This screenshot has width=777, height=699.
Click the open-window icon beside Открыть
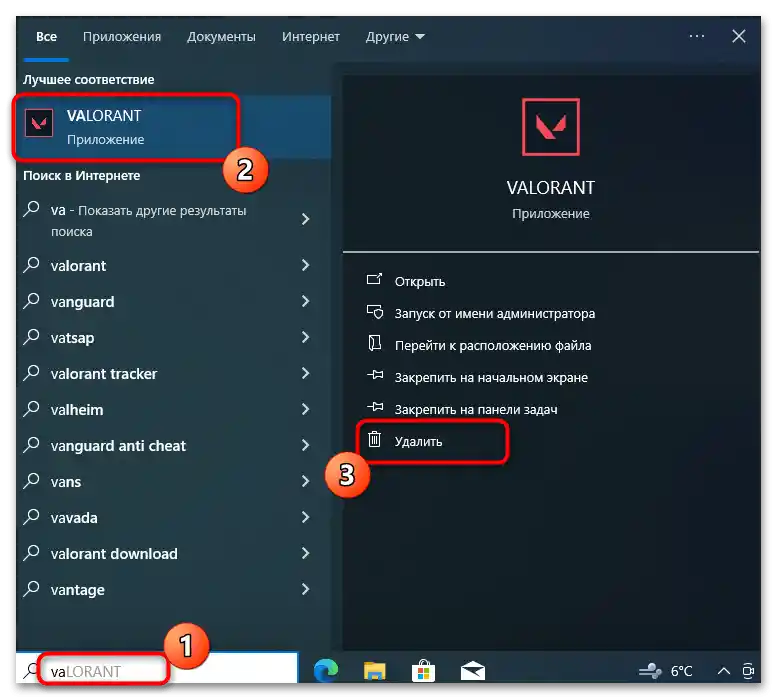point(375,279)
